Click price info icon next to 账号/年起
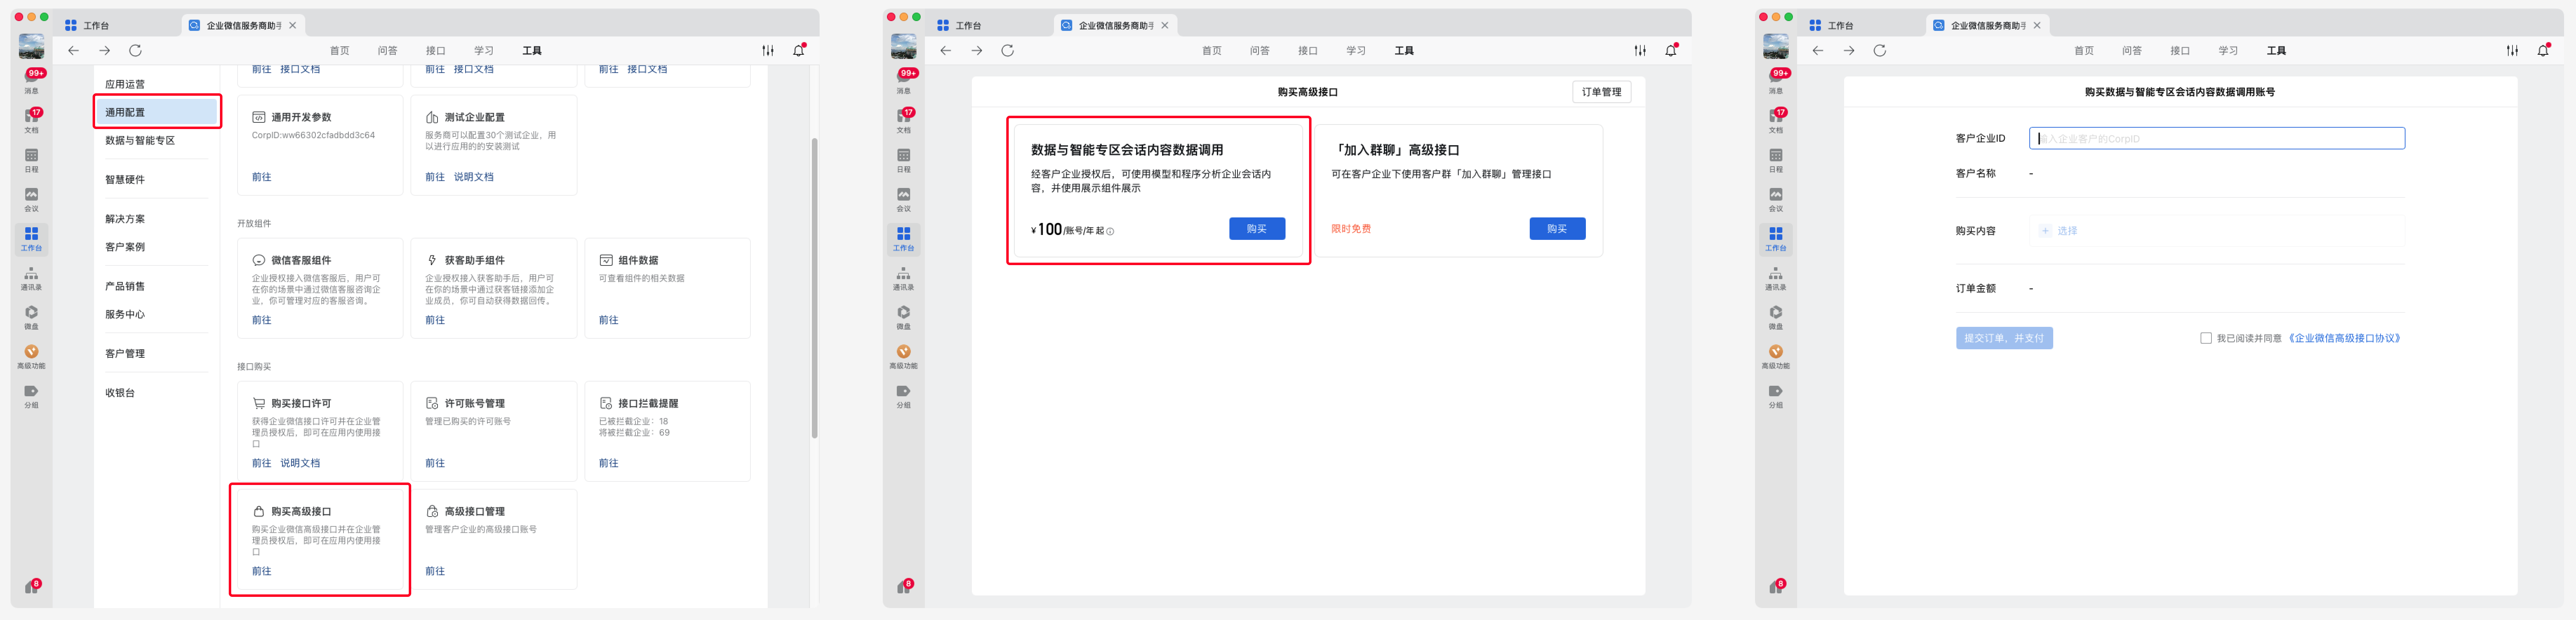Screen dimensions: 2576x620 (x=1110, y=231)
